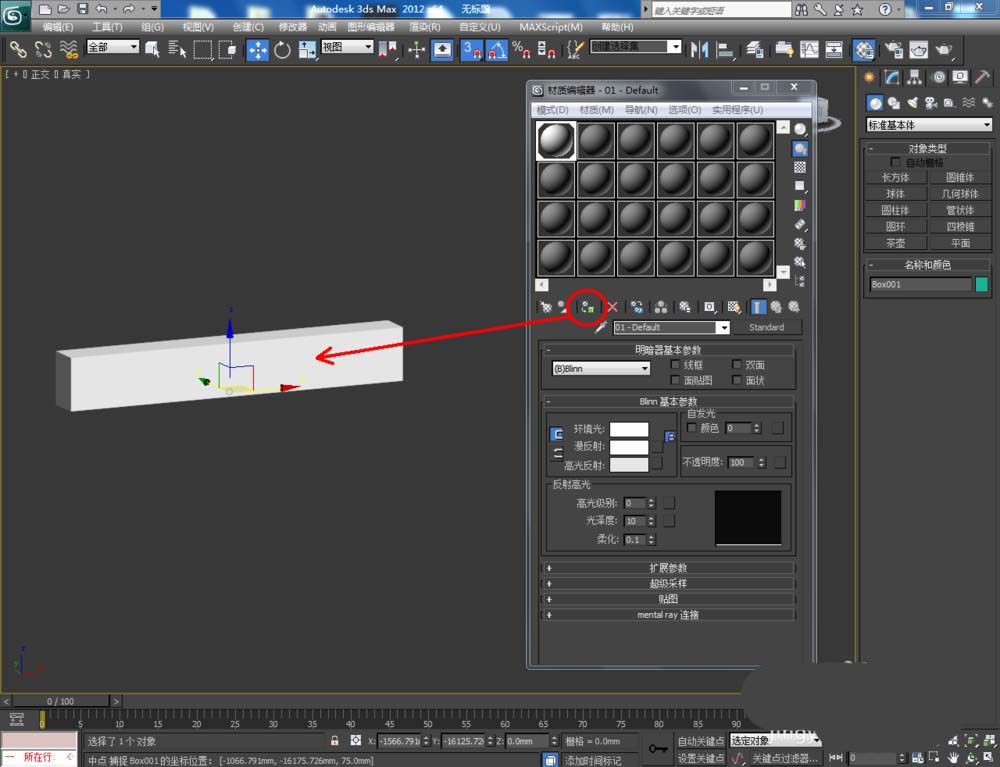The width and height of the screenshot is (1000, 767).
Task: Click Get Material icon in material editor
Action: click(545, 307)
